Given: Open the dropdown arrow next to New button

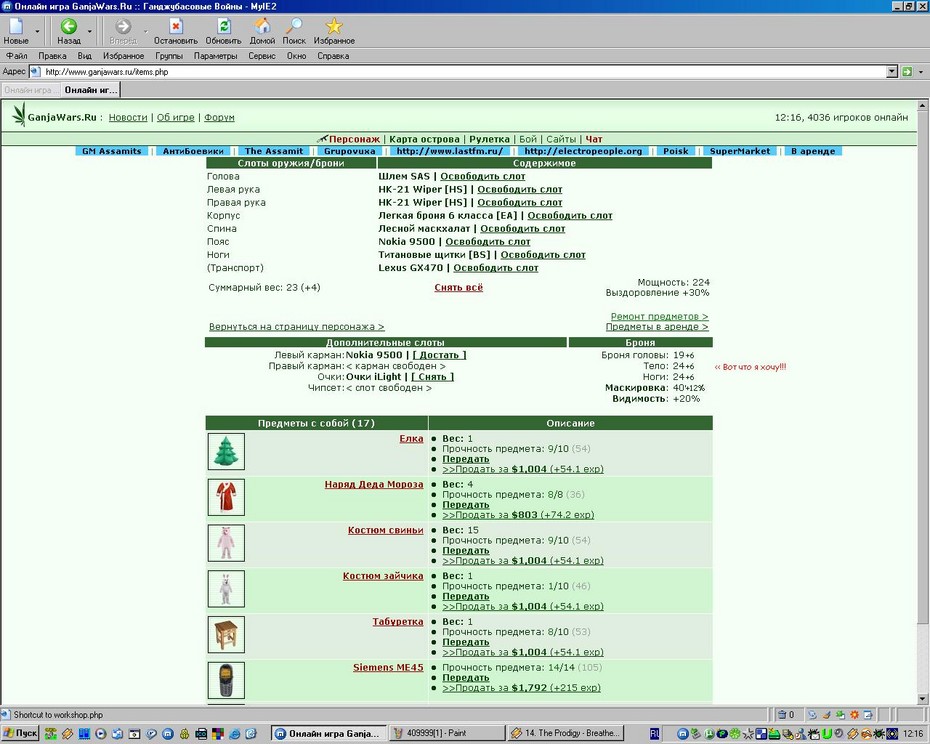Looking at the screenshot, I should click(x=37, y=31).
